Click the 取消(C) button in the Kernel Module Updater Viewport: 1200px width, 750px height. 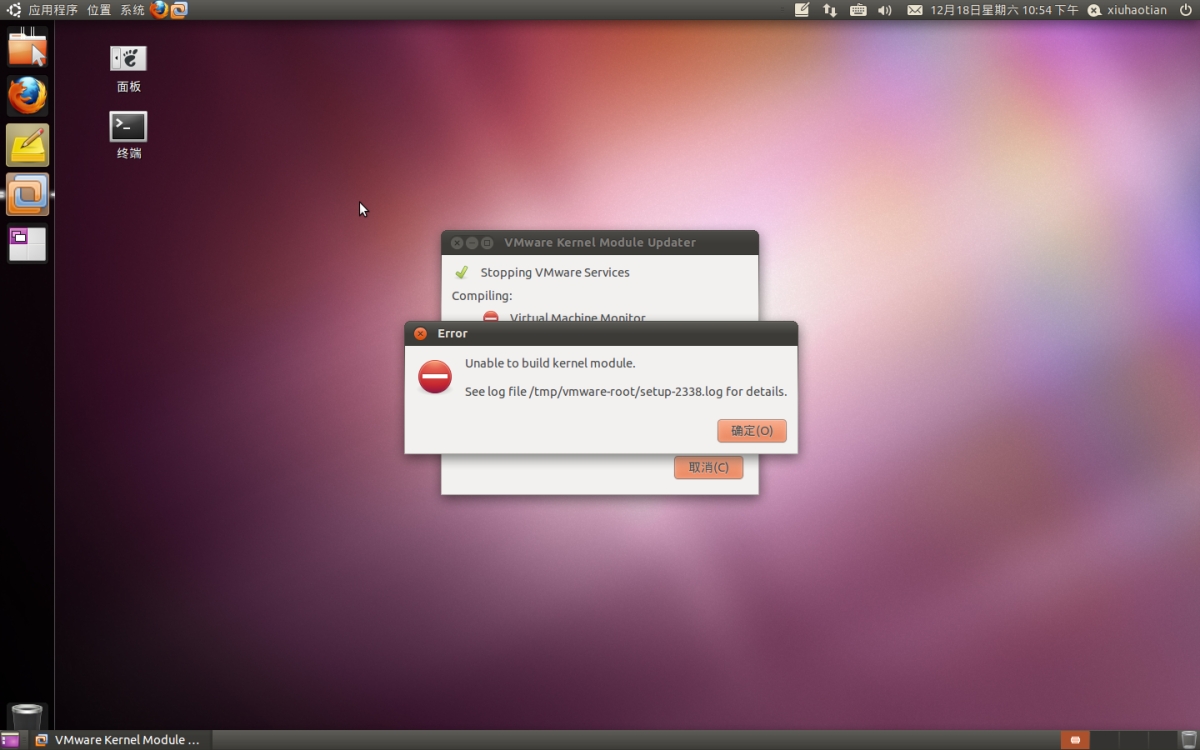708,467
